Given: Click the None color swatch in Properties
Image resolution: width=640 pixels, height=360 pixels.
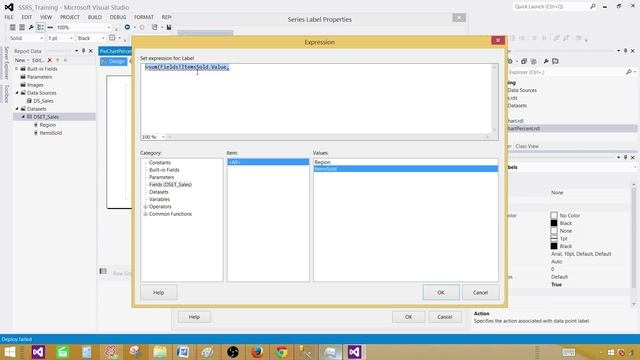Looking at the screenshot, I should [554, 231].
